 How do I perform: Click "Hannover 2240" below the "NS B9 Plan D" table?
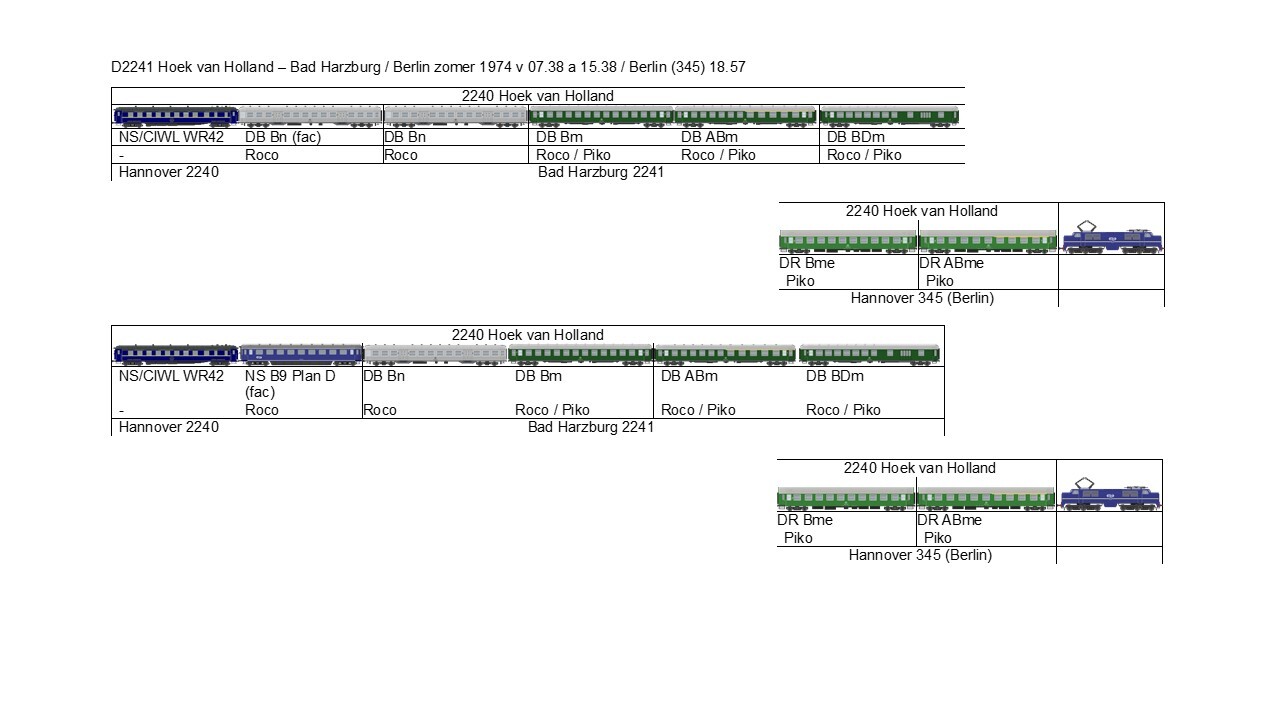point(168,427)
